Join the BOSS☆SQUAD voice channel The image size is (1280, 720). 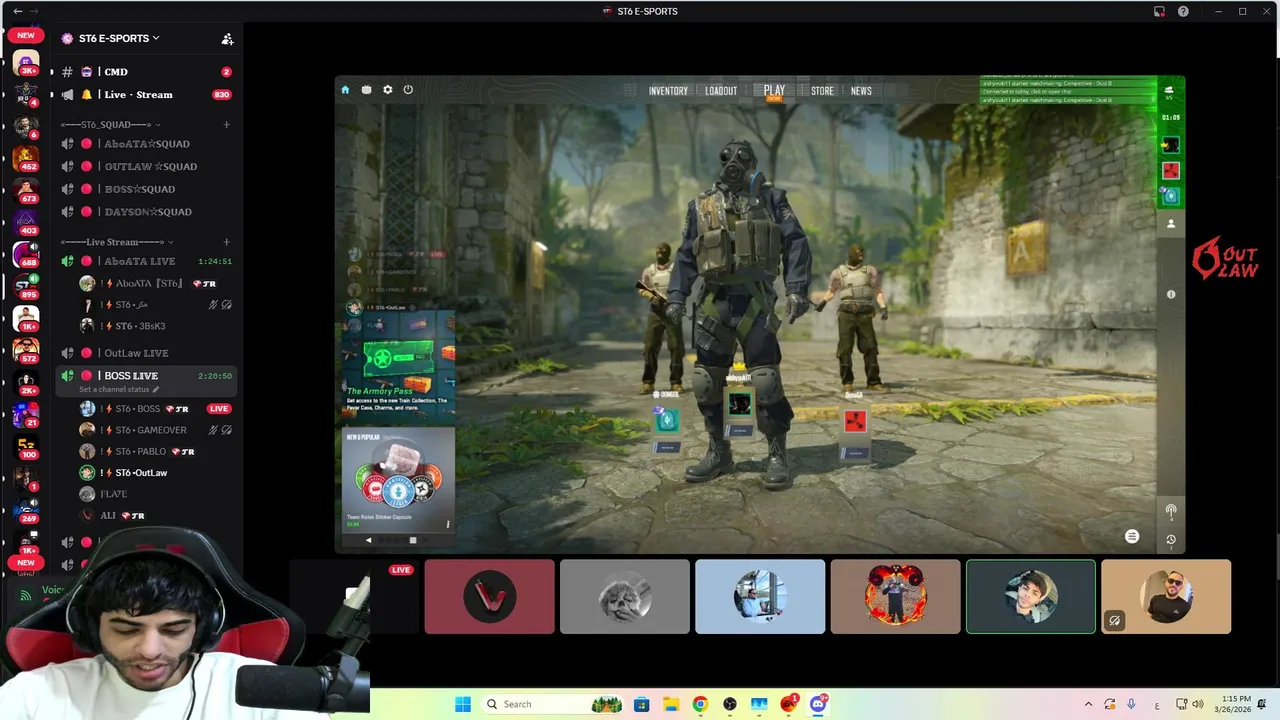(x=145, y=189)
